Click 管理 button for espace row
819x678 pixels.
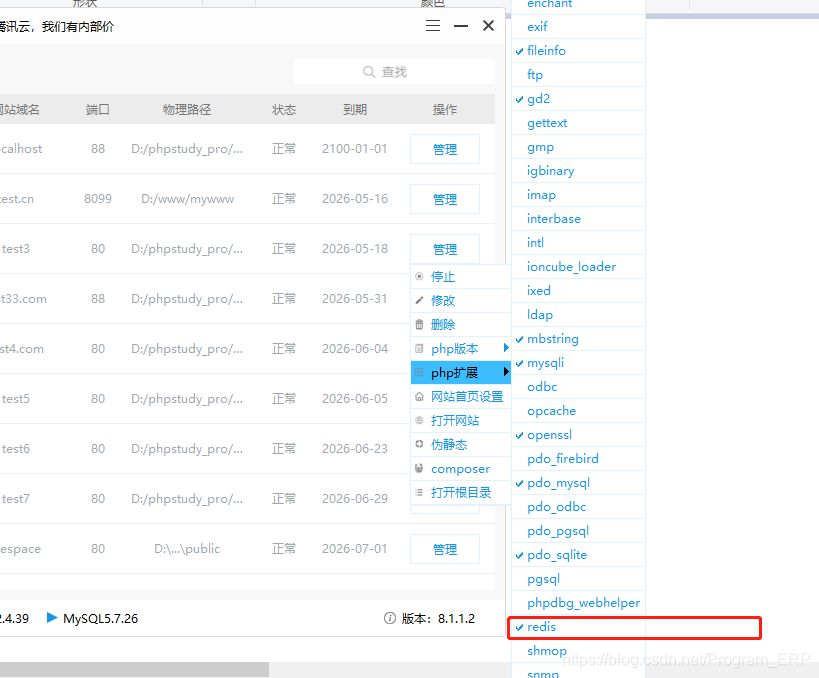point(444,549)
